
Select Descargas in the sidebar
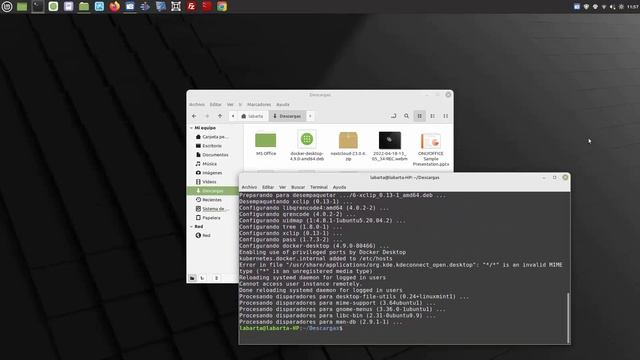[x=213, y=191]
